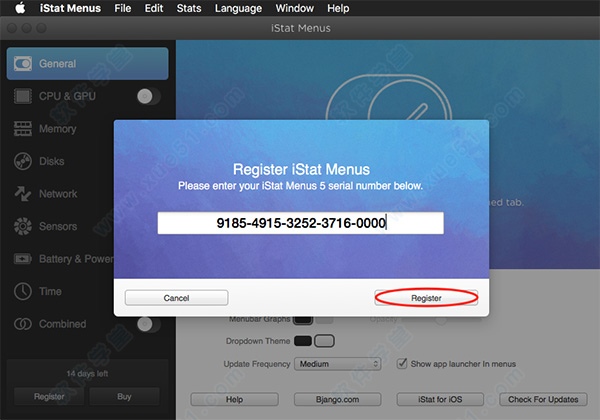Open the Language menu
Image resolution: width=600 pixels, height=420 pixels.
click(238, 8)
